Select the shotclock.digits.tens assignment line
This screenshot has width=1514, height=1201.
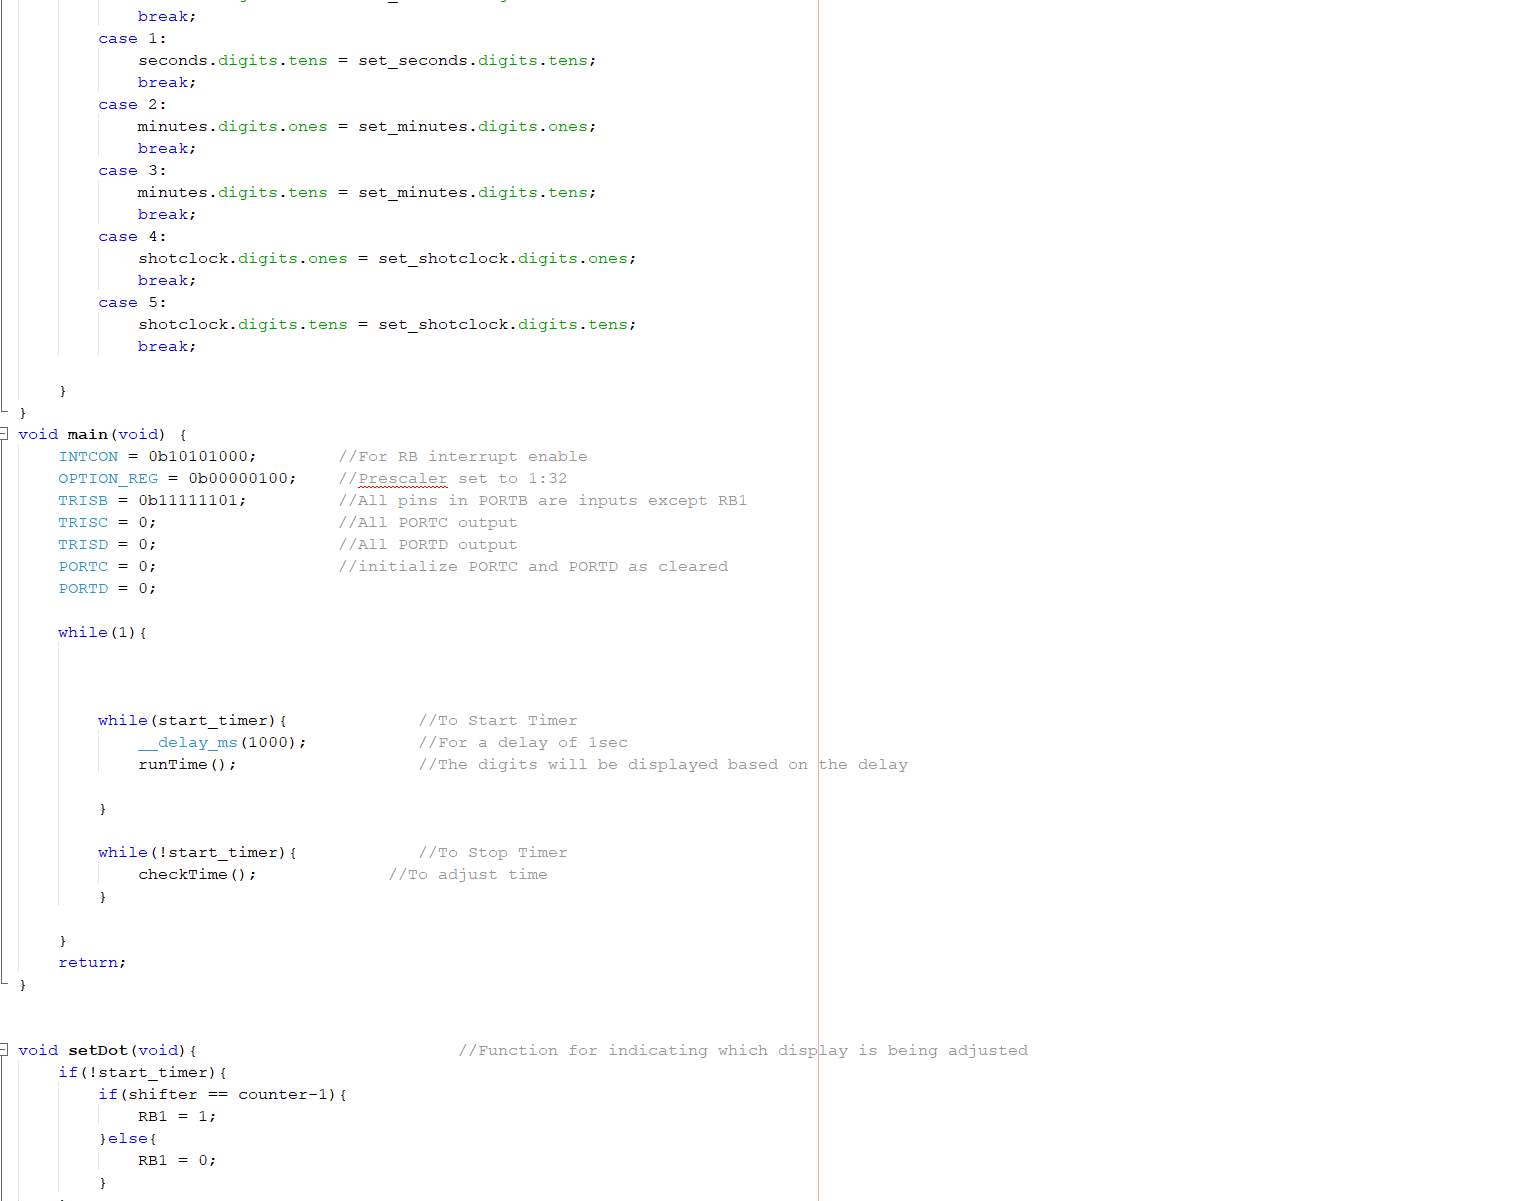[x=387, y=325]
